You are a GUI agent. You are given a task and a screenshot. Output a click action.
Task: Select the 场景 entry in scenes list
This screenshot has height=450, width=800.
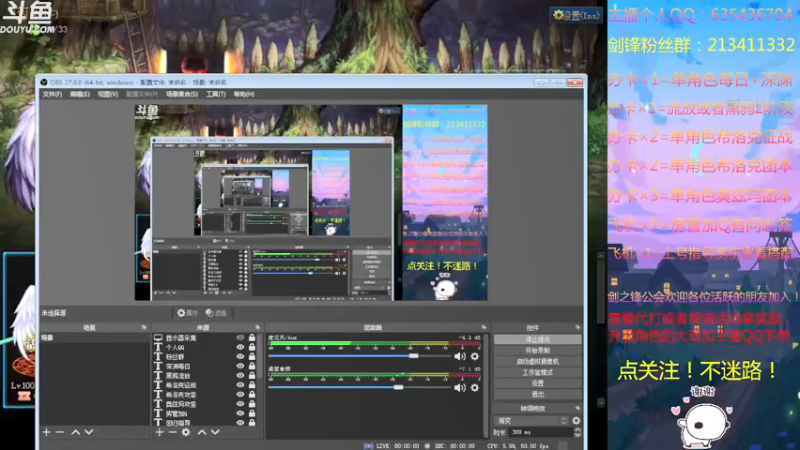pyautogui.click(x=94, y=338)
